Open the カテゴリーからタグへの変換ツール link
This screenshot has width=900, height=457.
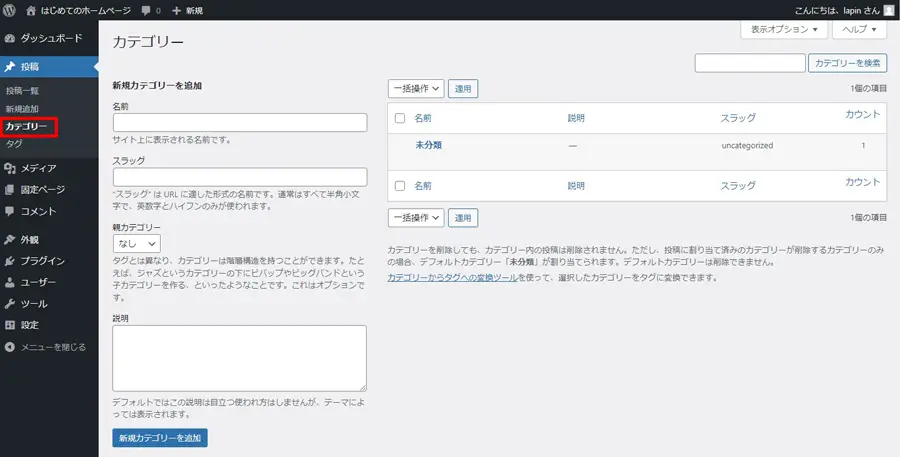click(453, 277)
